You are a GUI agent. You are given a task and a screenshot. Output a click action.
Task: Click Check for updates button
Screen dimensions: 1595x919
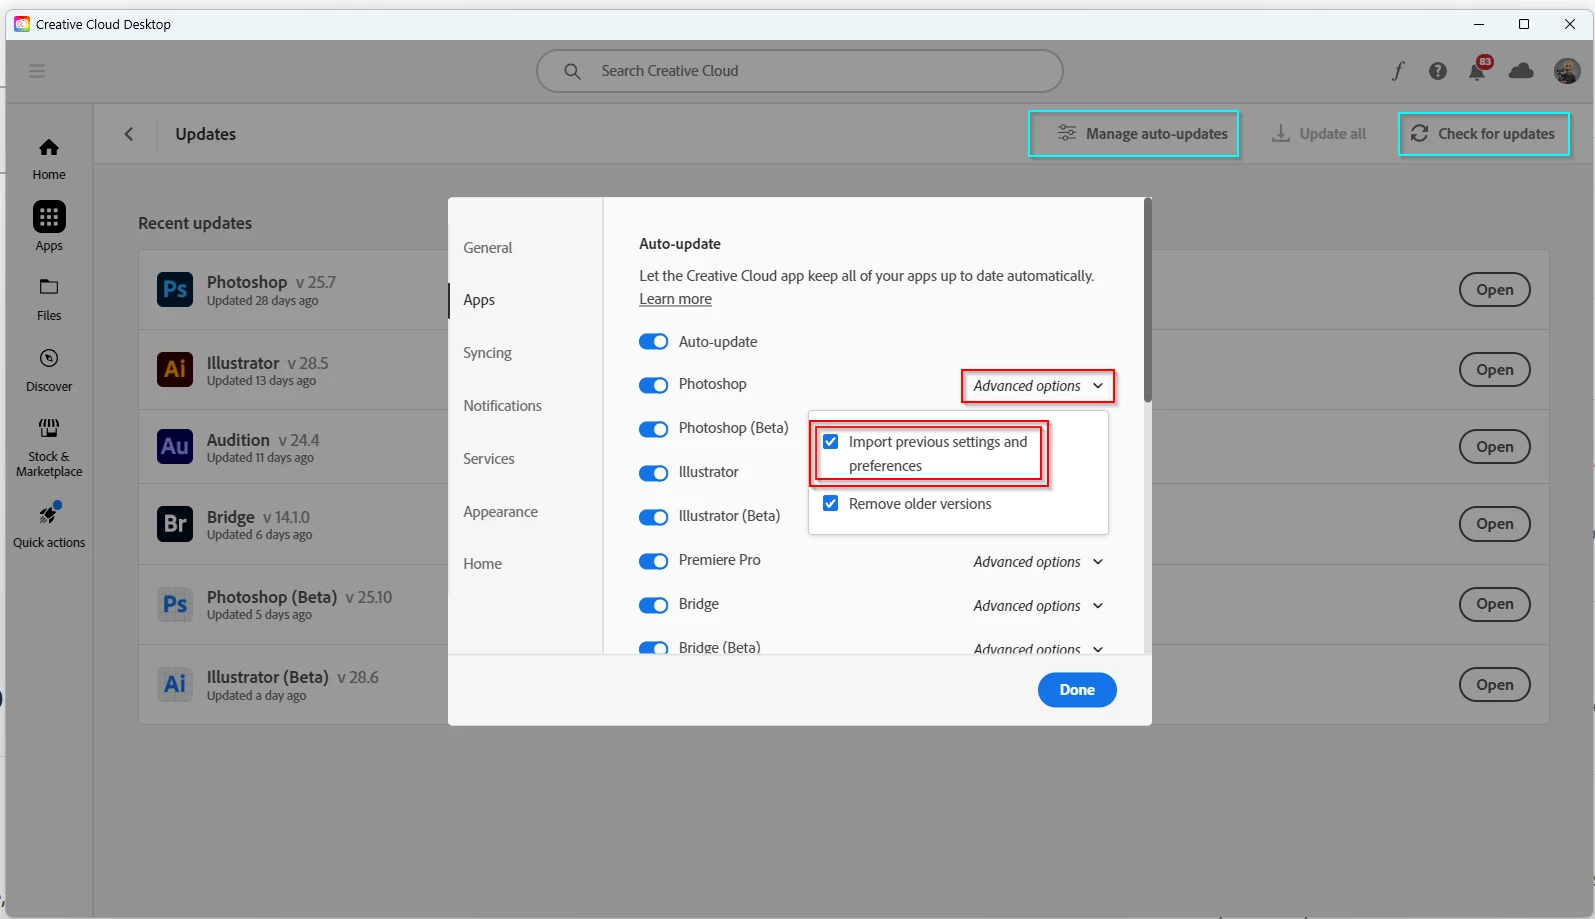(x=1484, y=134)
